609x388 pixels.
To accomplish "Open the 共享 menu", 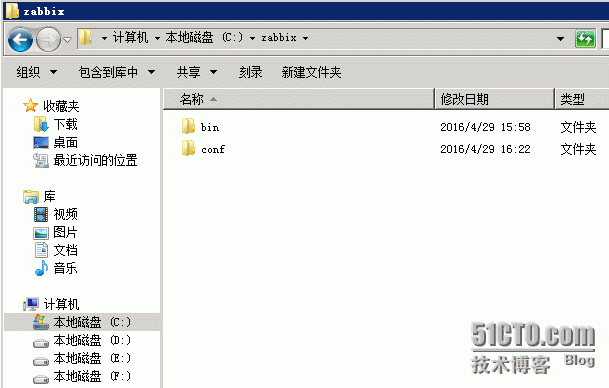I will [x=197, y=72].
